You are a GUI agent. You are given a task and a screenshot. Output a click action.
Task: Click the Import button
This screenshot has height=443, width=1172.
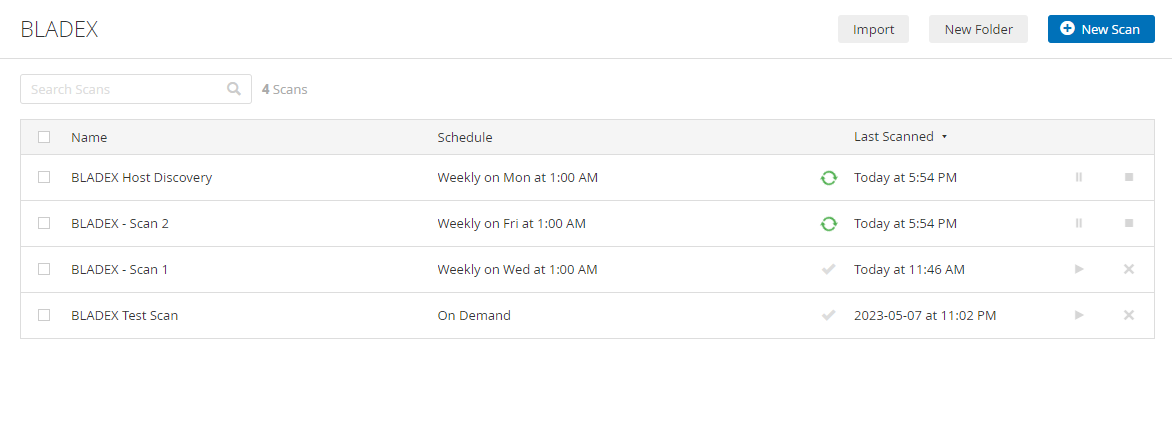click(x=873, y=29)
